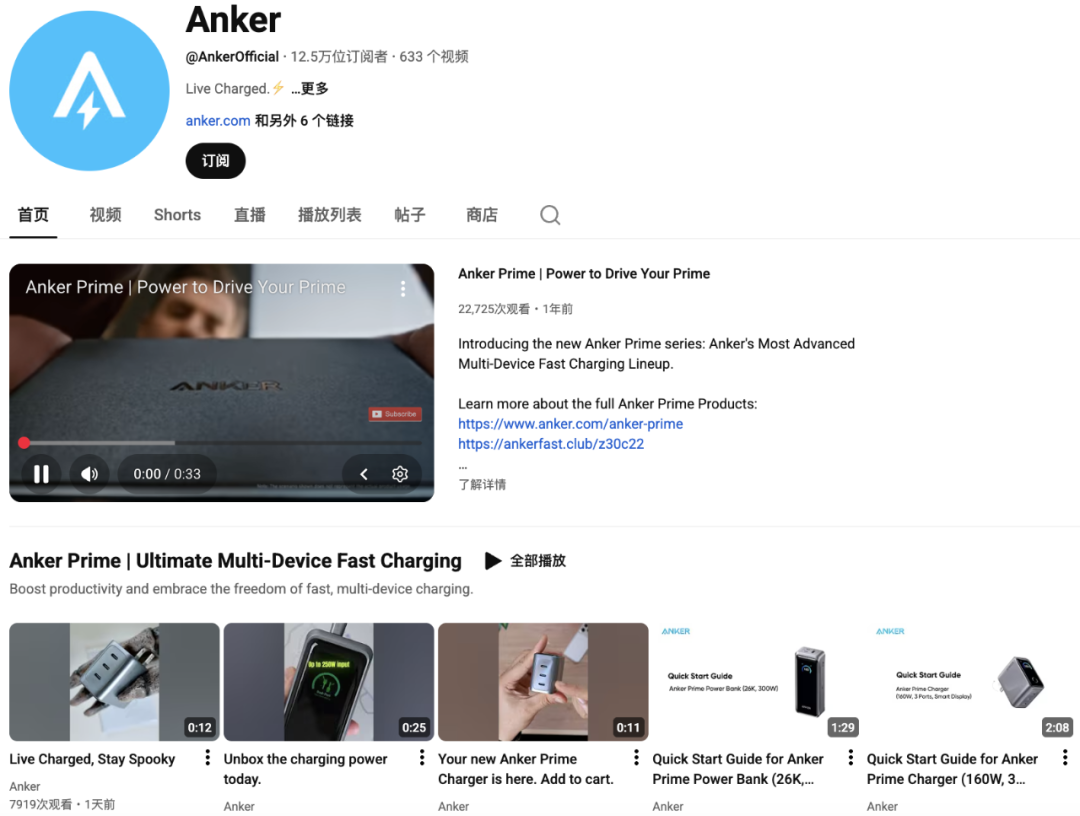Open options for Your new Anker Prime Charger

pyautogui.click(x=636, y=758)
